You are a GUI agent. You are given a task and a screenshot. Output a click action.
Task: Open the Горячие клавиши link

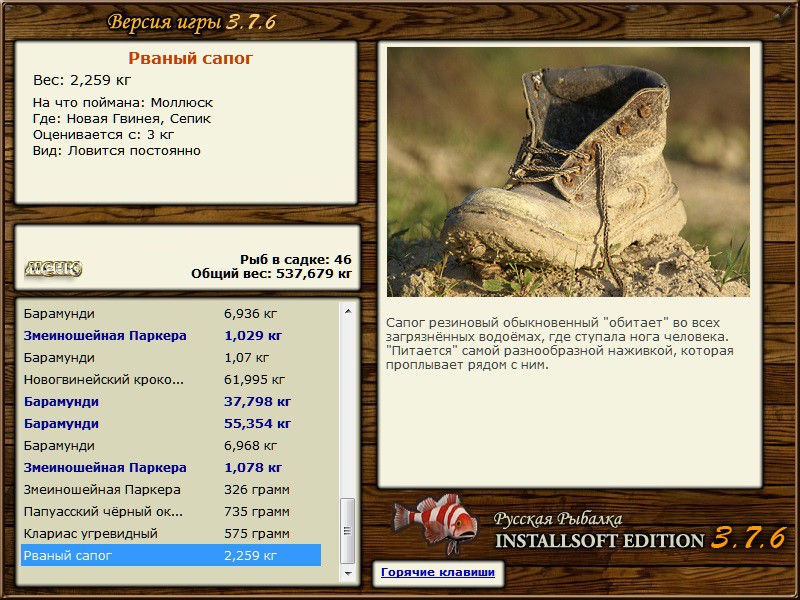click(438, 572)
